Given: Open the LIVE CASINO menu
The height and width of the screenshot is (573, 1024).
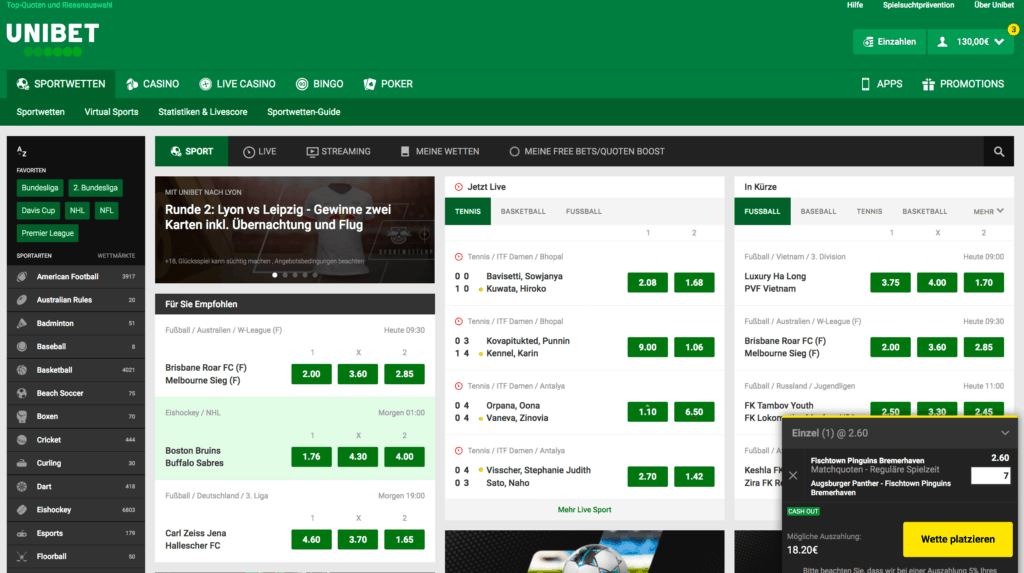Looking at the screenshot, I should (x=238, y=84).
